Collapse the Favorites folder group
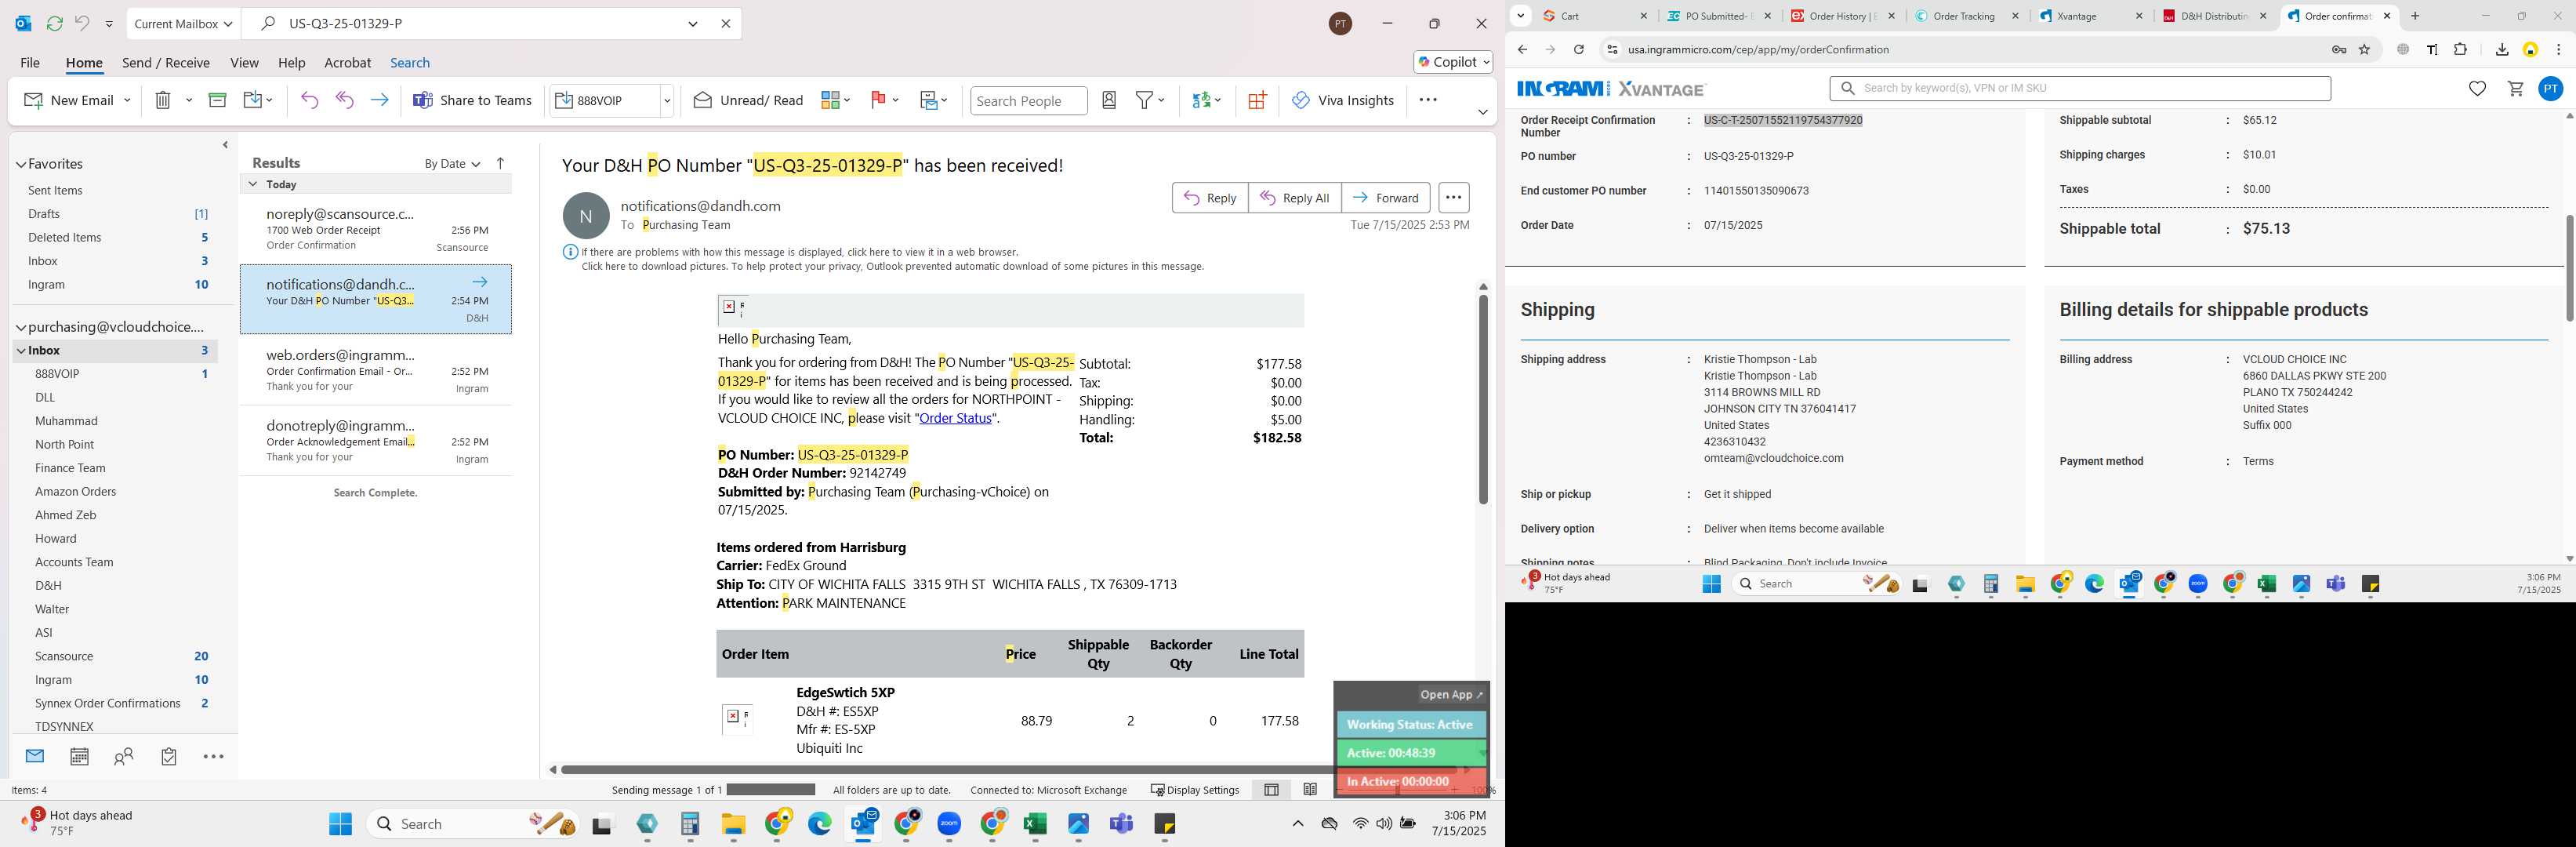Viewport: 2576px width, 847px height. click(20, 164)
